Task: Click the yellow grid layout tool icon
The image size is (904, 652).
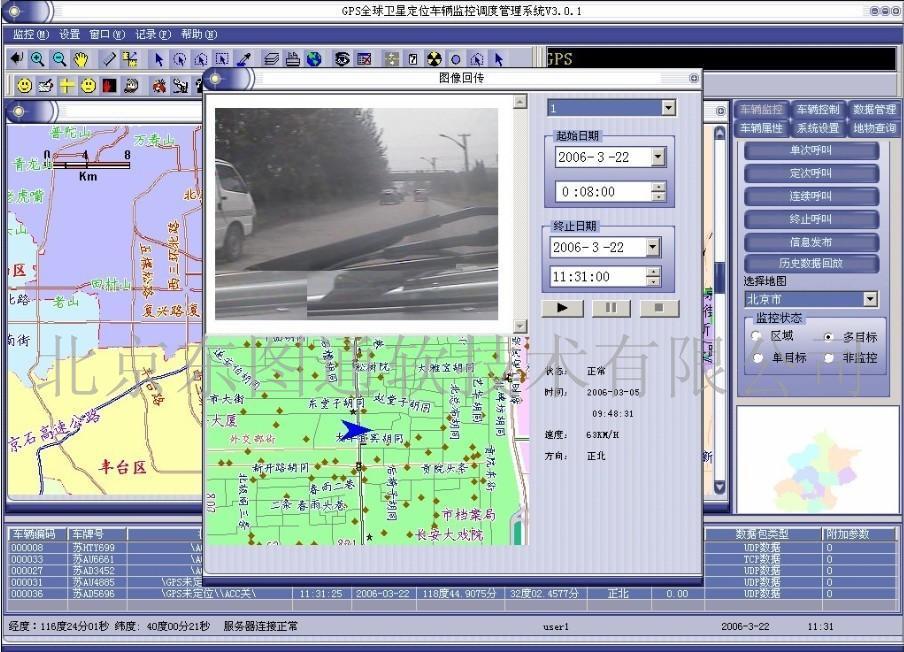Action: (130, 58)
